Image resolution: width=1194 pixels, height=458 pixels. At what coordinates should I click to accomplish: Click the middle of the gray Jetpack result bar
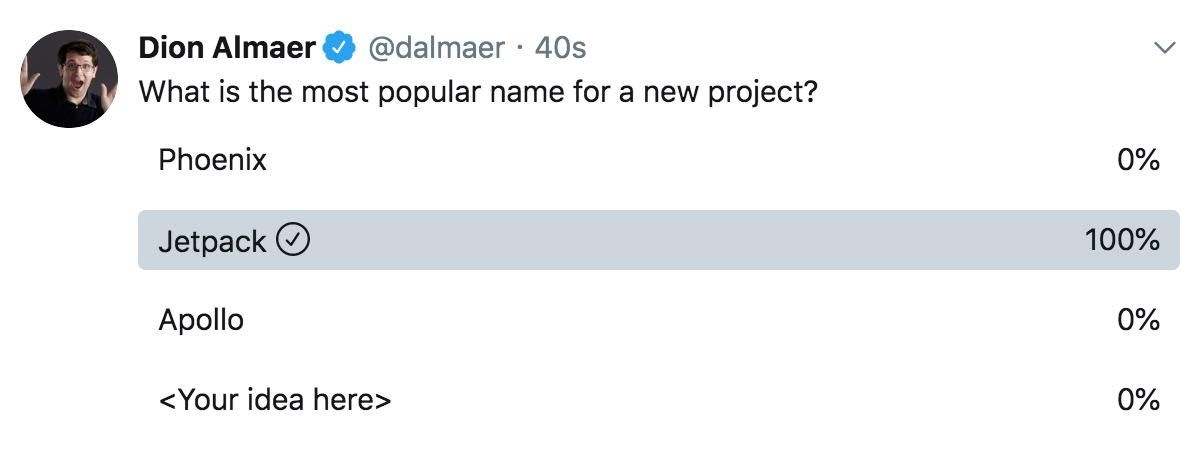[658, 240]
